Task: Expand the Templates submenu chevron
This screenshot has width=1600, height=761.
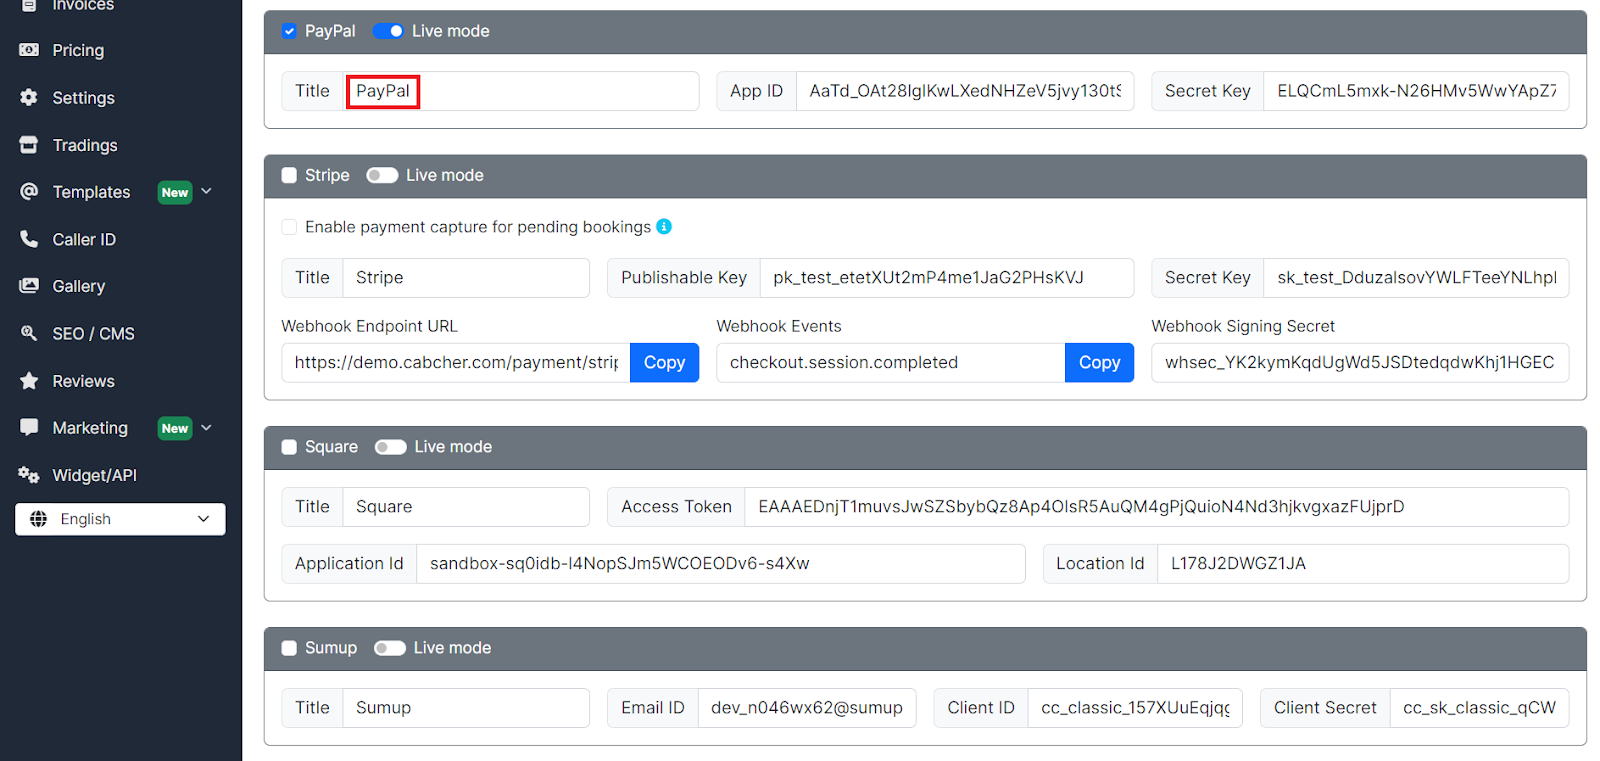Action: [207, 191]
